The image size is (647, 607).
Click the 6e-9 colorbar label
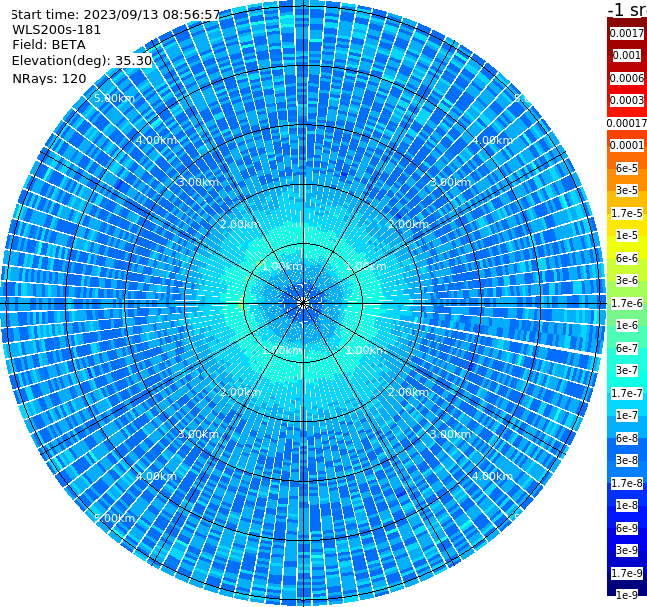627,528
